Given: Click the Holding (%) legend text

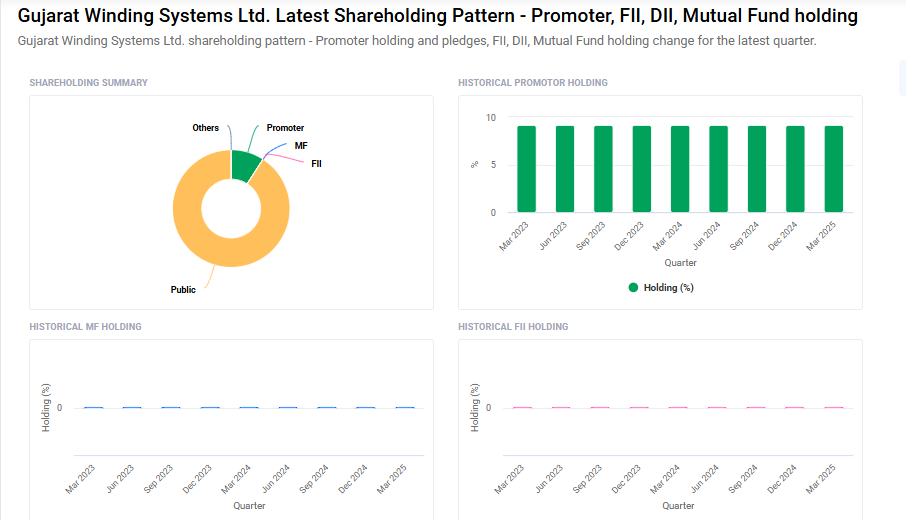Looking at the screenshot, I should click(x=669, y=288).
